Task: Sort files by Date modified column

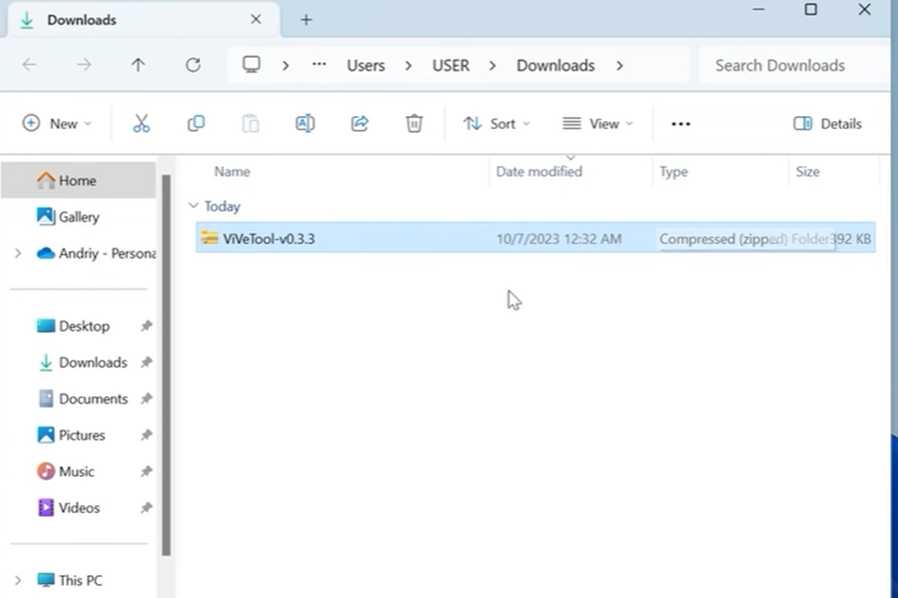Action: click(x=538, y=171)
